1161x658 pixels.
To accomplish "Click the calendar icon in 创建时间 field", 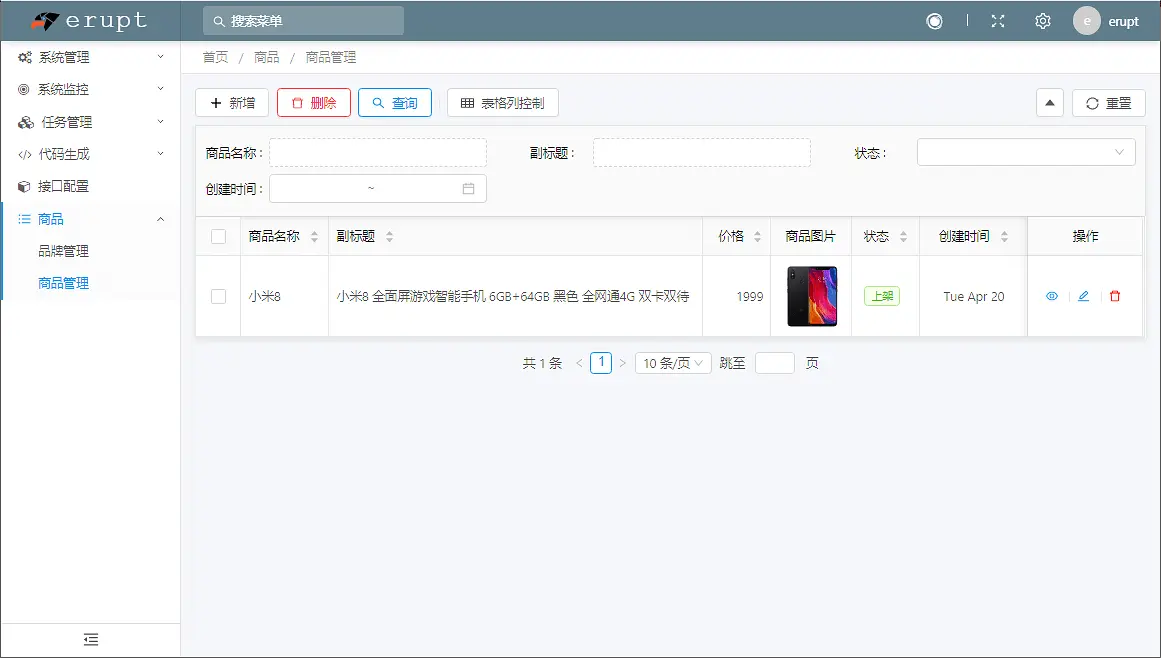I will [470, 188].
